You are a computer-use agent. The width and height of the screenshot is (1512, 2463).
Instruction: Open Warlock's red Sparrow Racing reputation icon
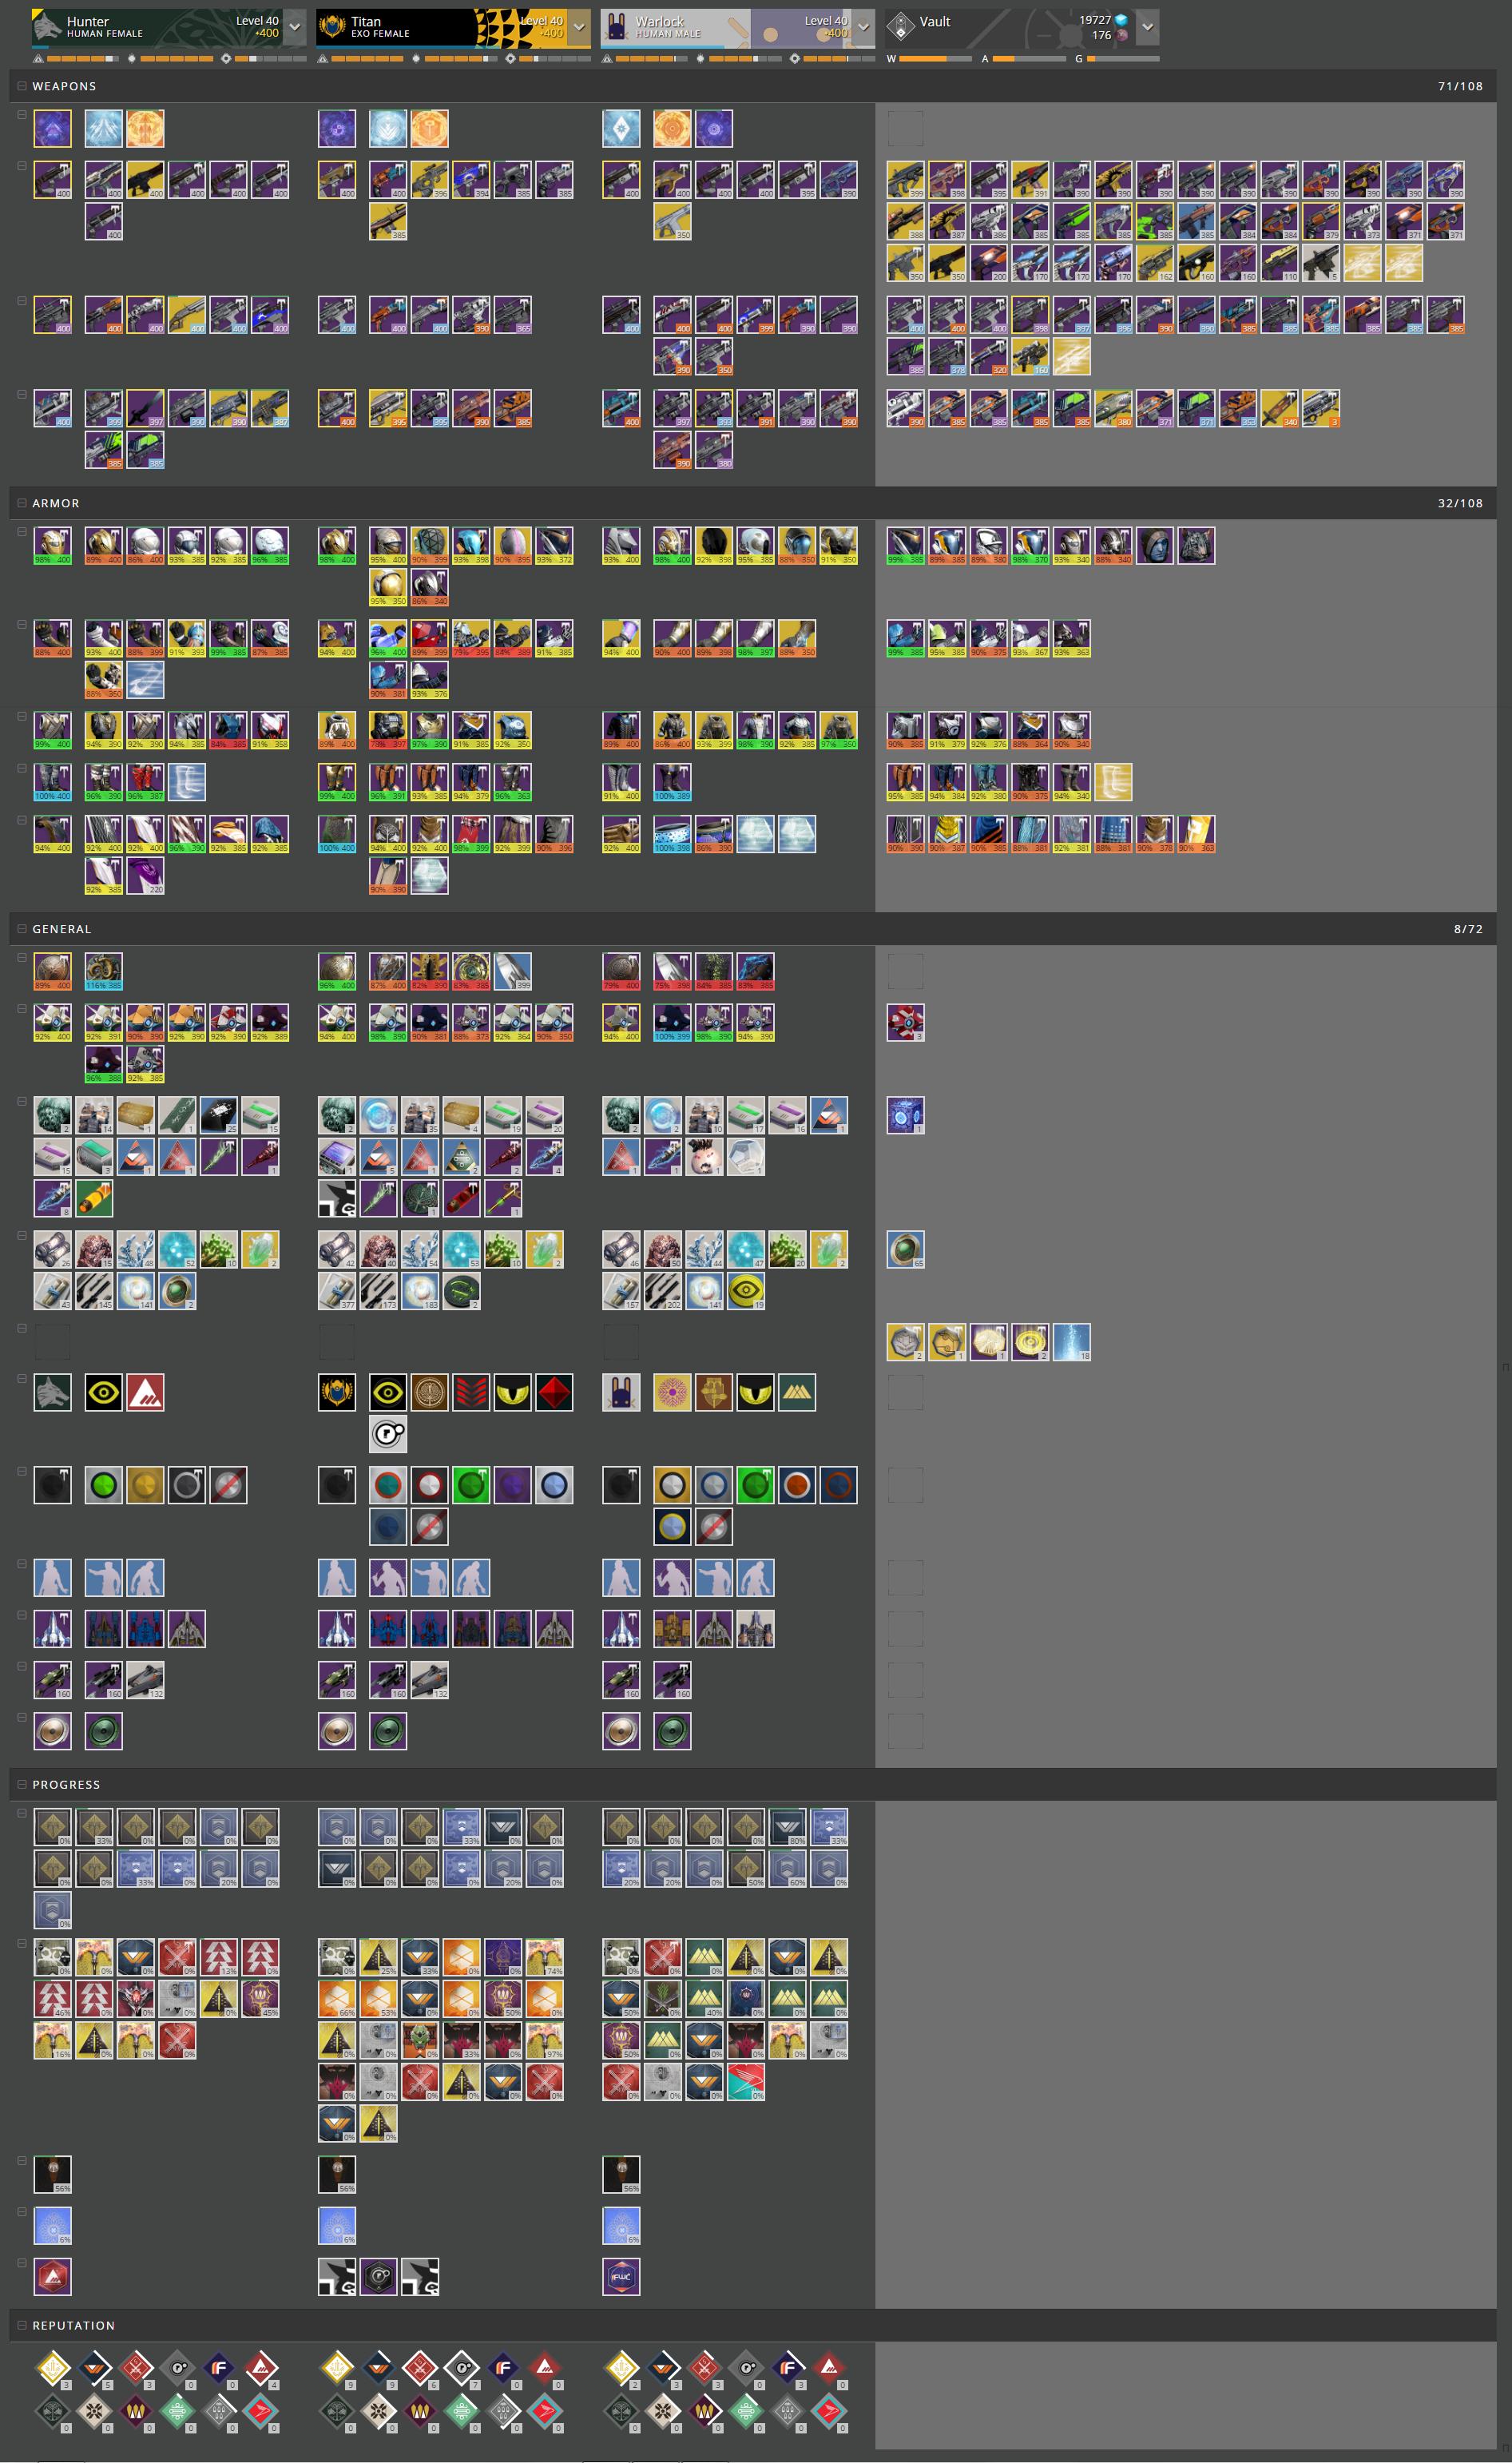point(829,2411)
